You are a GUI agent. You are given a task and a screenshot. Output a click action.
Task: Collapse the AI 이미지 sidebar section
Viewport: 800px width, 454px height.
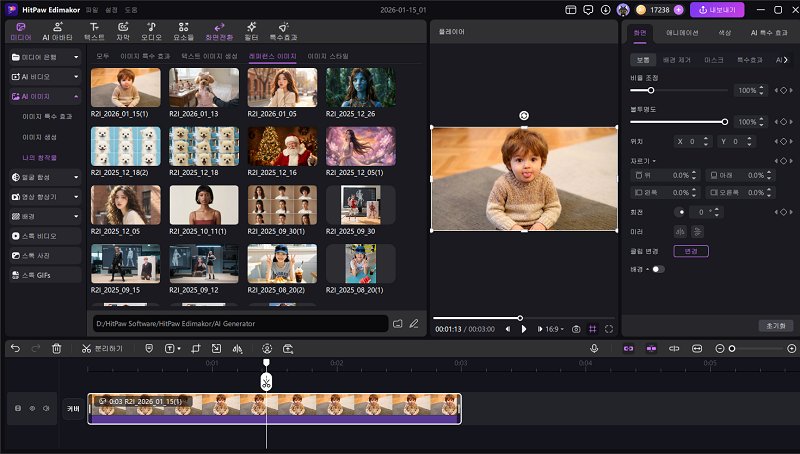(x=76, y=96)
